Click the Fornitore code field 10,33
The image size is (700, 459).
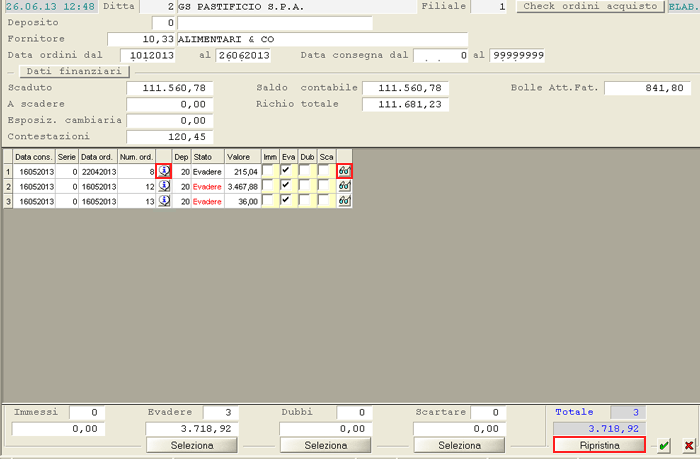(x=142, y=39)
